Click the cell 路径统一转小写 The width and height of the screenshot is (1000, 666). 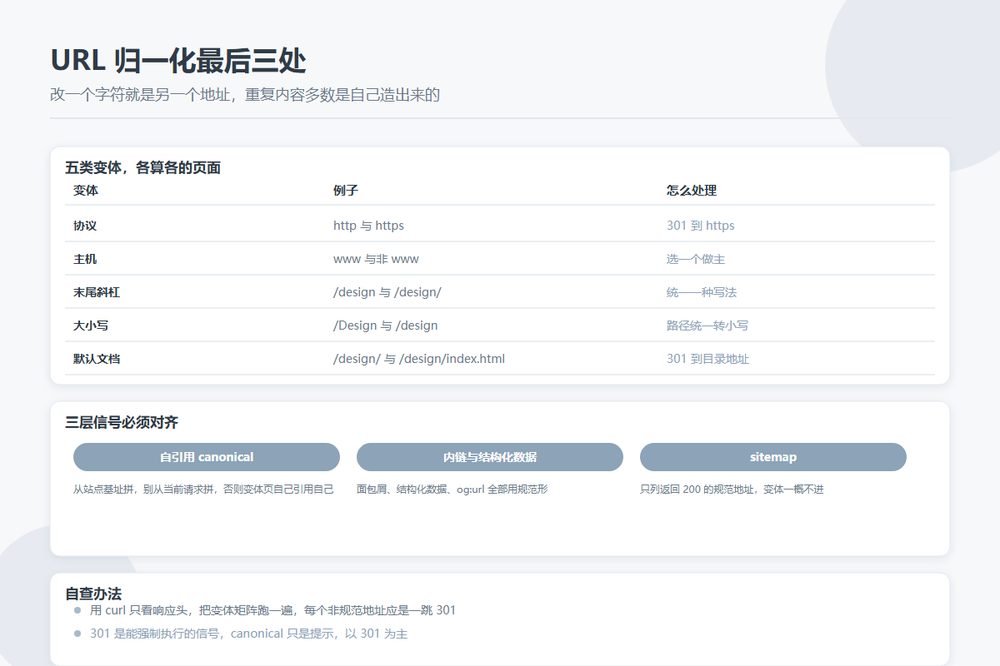(x=707, y=325)
